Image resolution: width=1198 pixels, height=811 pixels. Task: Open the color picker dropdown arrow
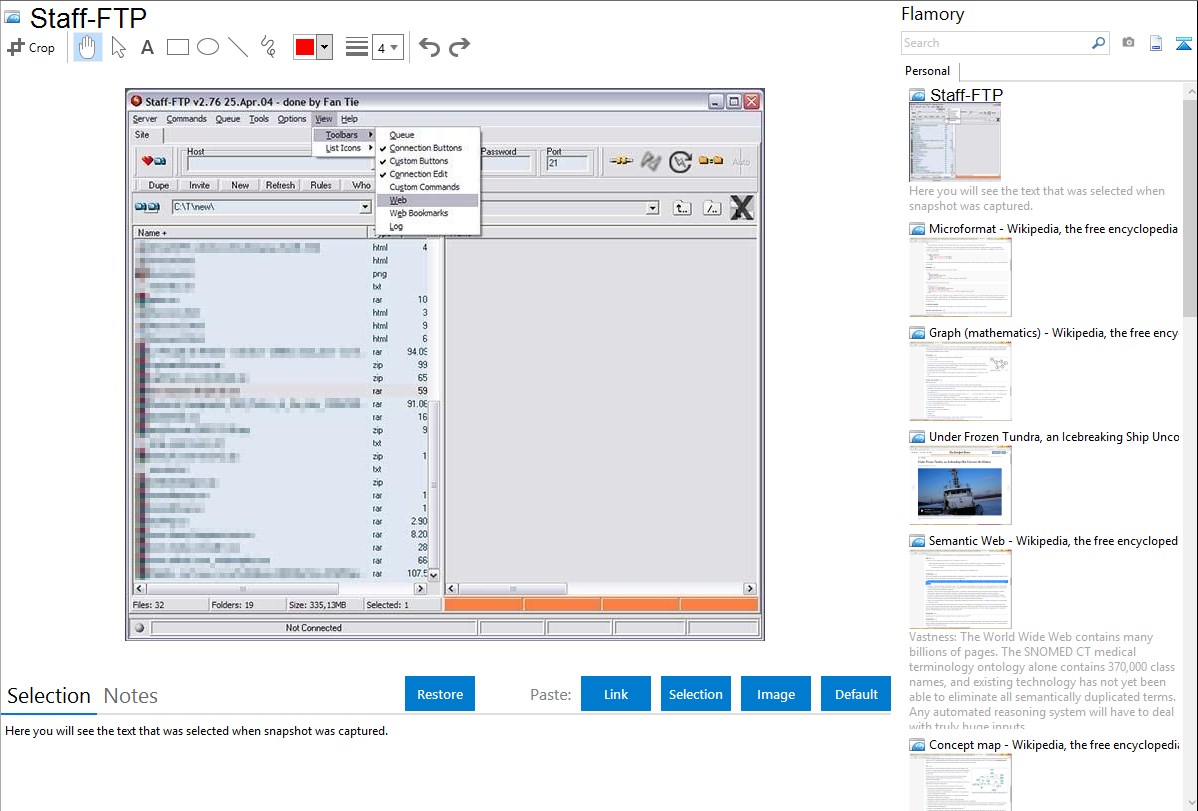coord(325,47)
